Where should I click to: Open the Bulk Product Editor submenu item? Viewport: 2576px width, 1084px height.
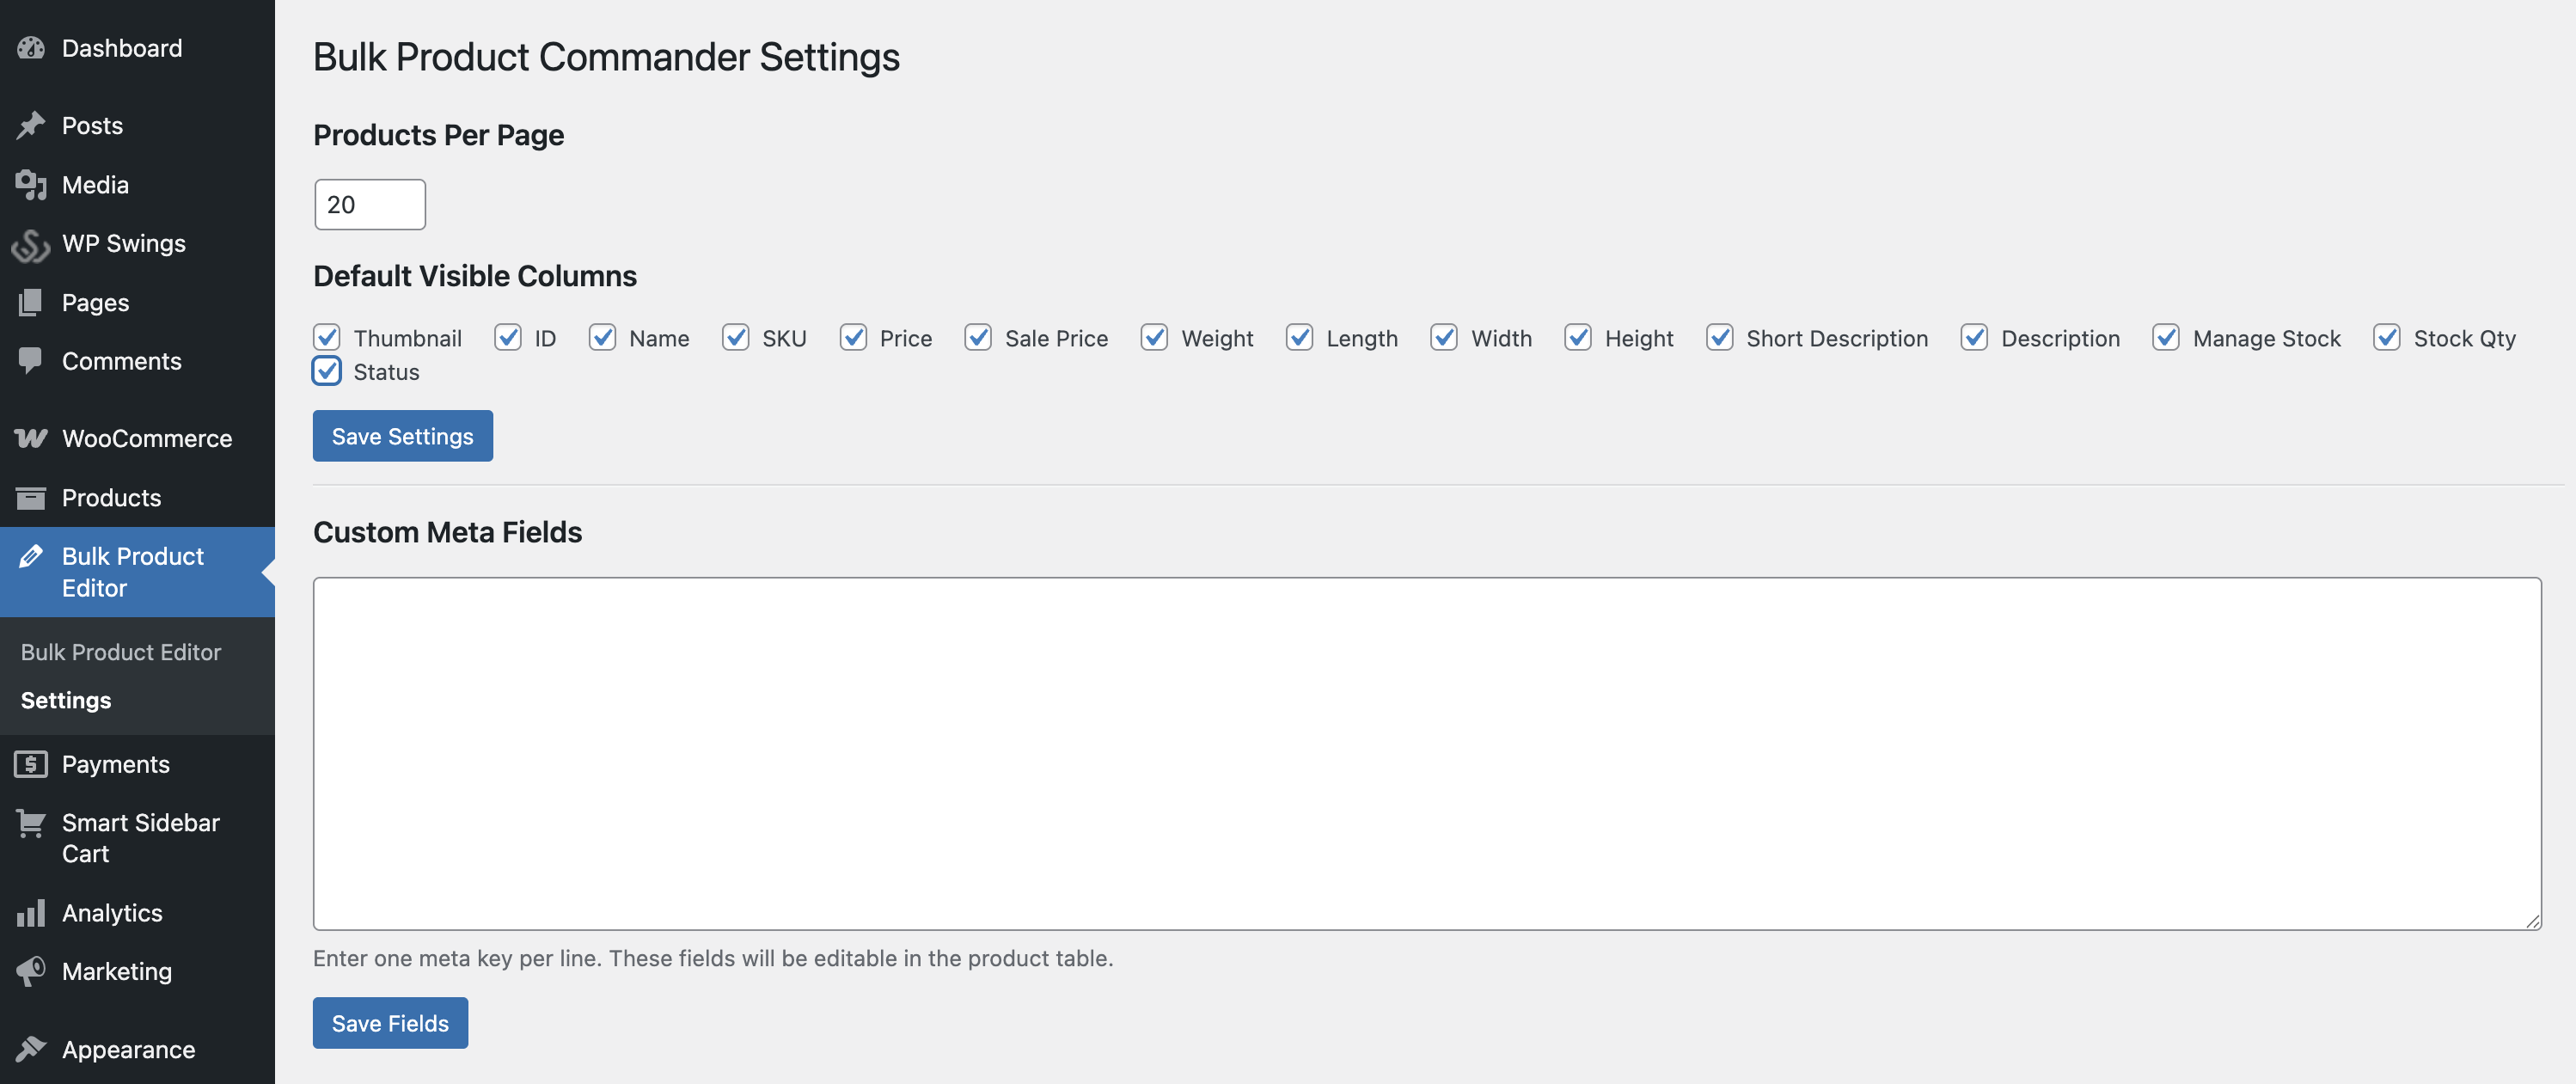(120, 651)
